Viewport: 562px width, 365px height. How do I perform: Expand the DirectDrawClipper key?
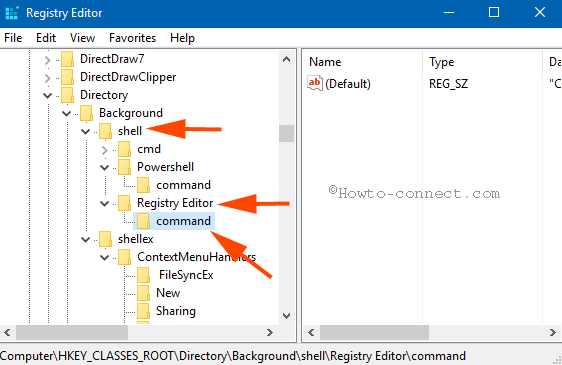tap(47, 78)
